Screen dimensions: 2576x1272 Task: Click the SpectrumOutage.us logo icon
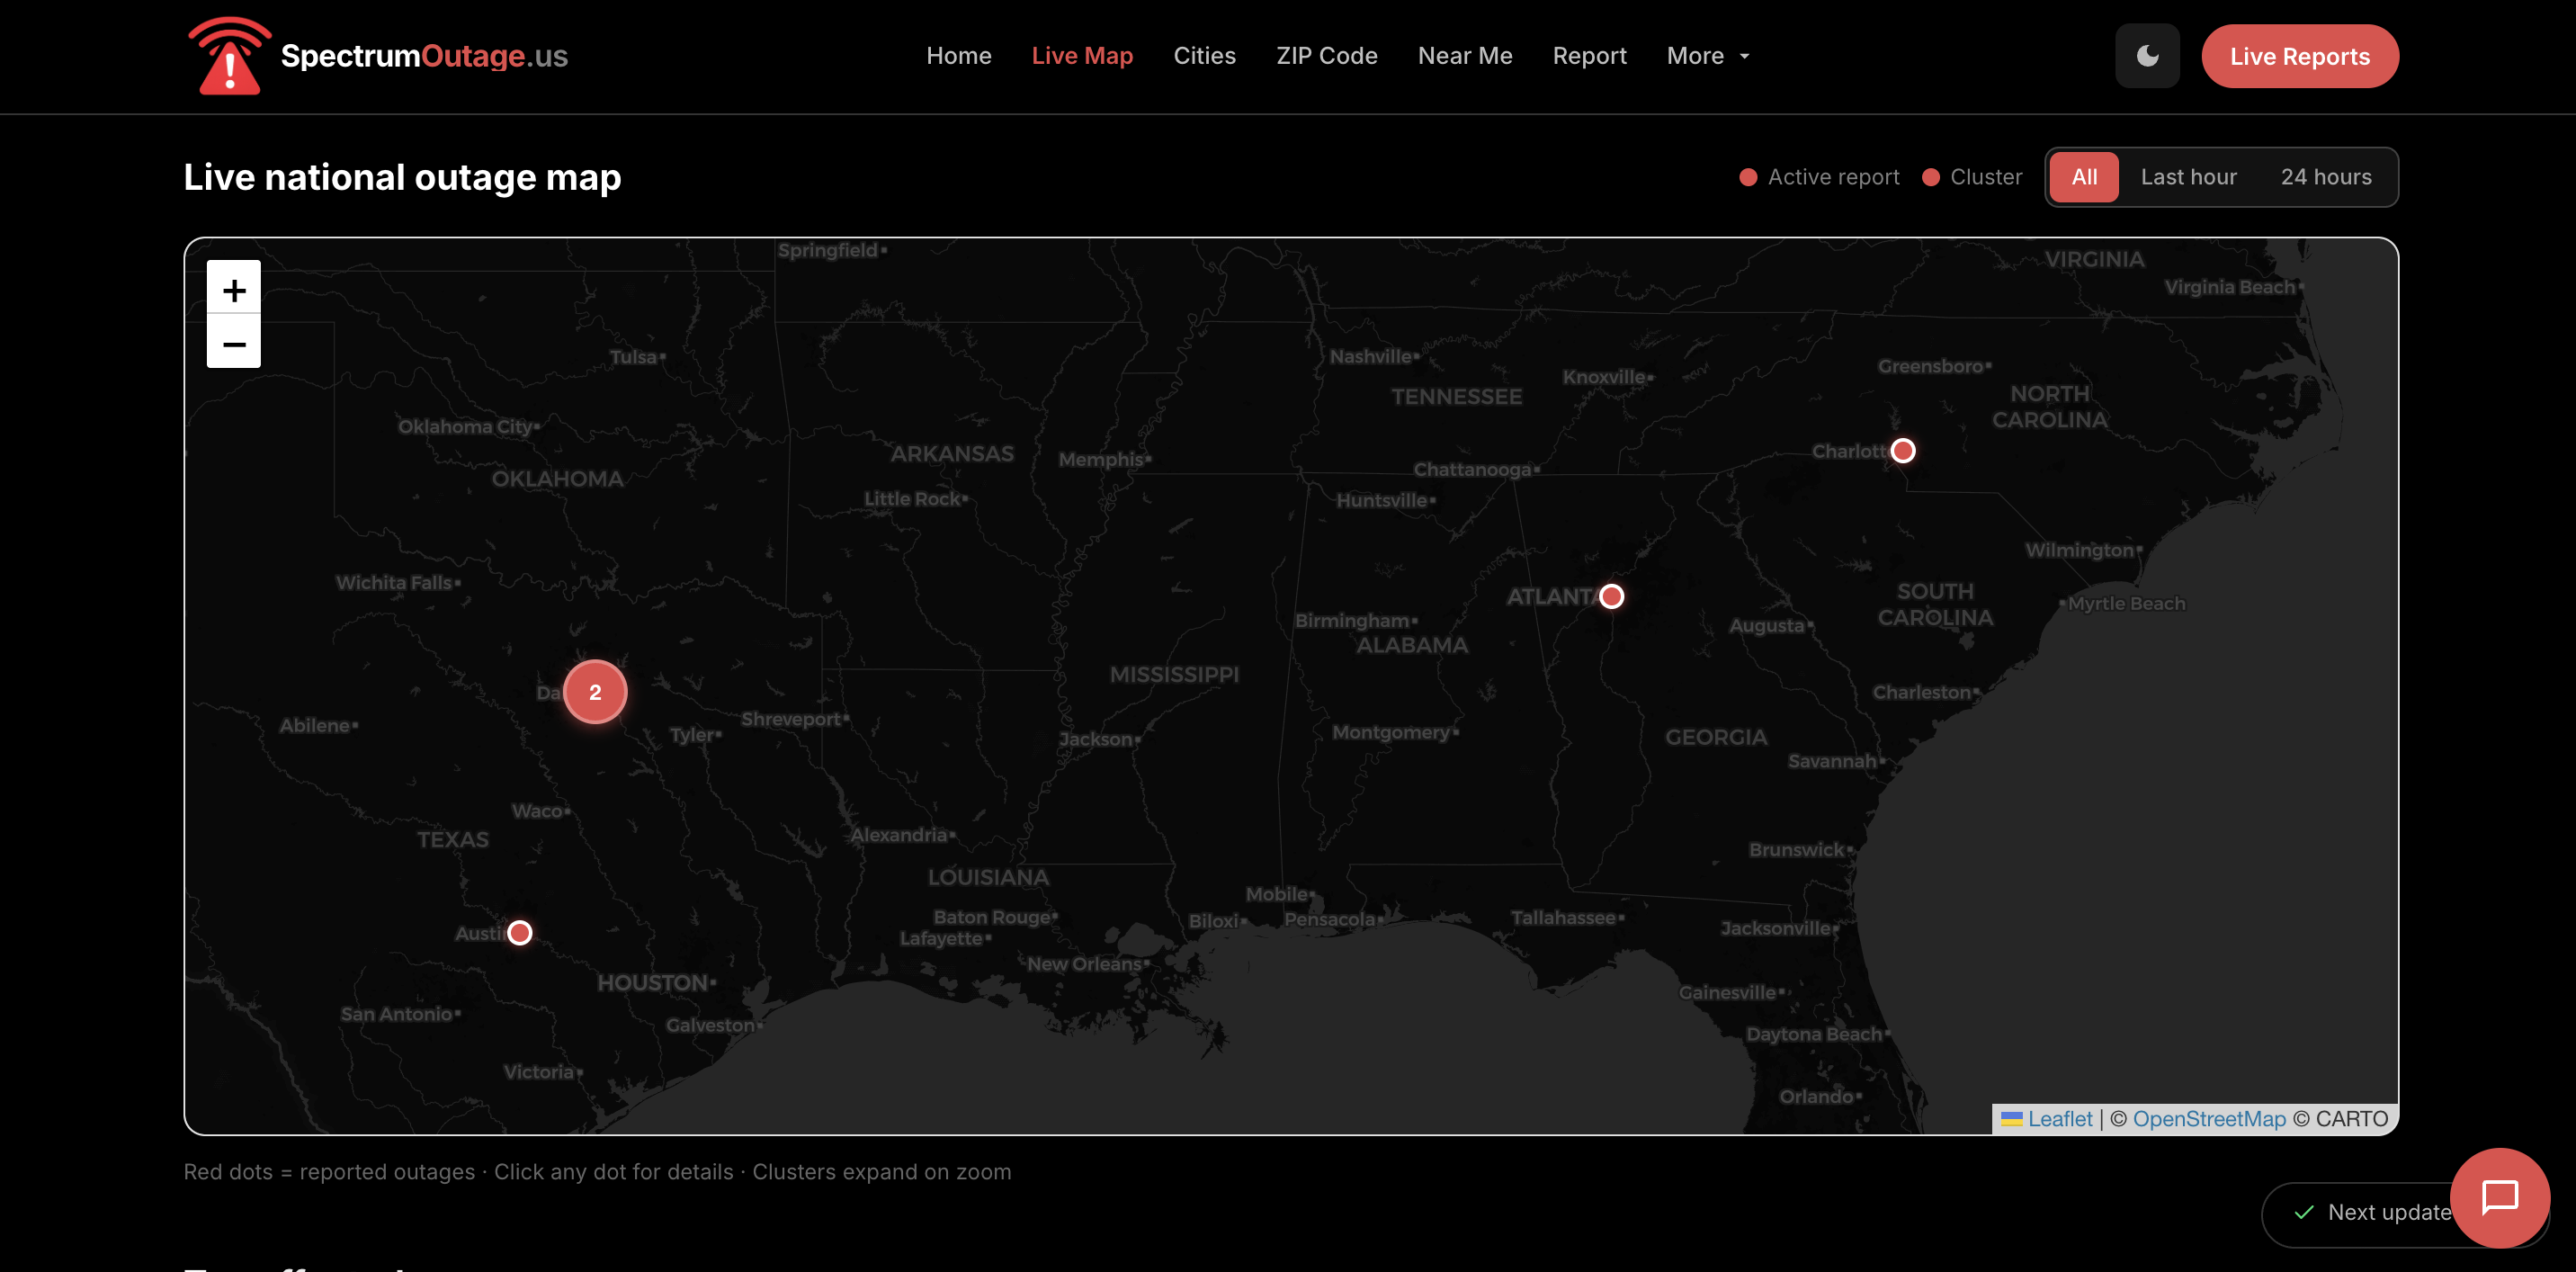click(x=230, y=56)
